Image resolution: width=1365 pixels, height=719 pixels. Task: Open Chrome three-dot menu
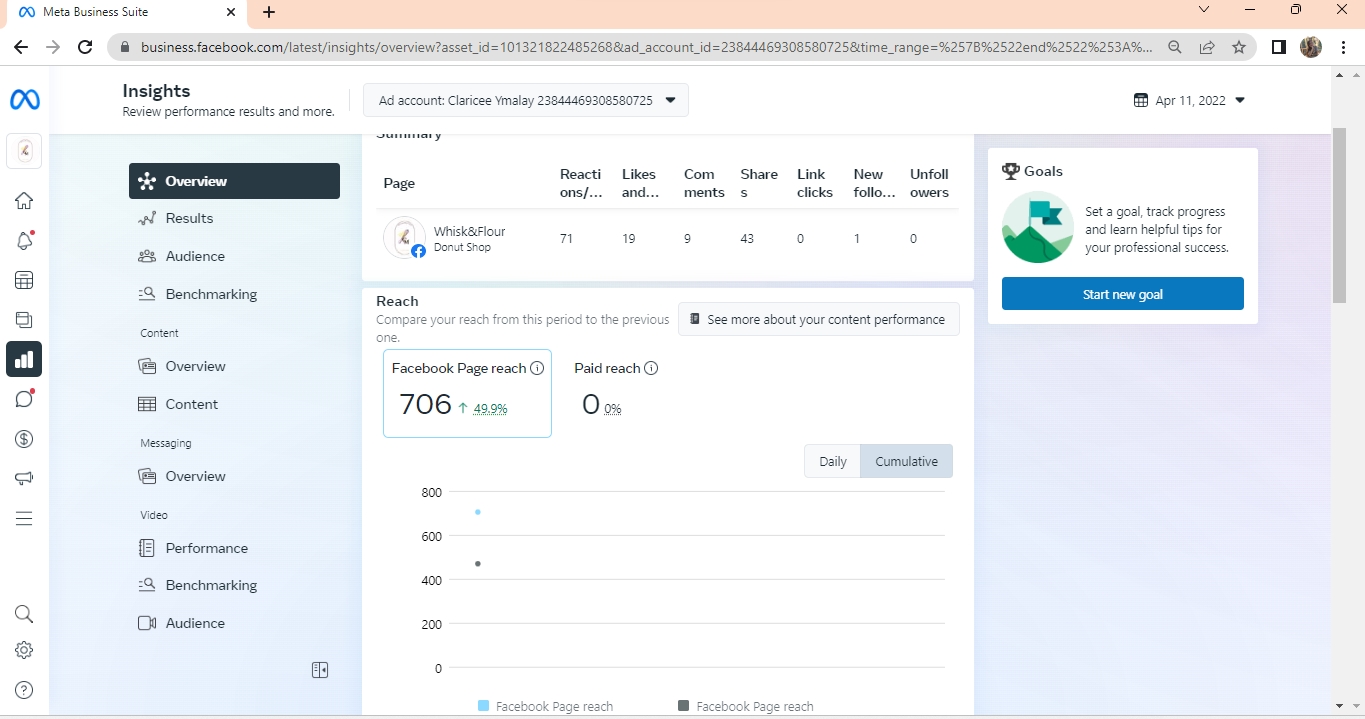[1343, 47]
